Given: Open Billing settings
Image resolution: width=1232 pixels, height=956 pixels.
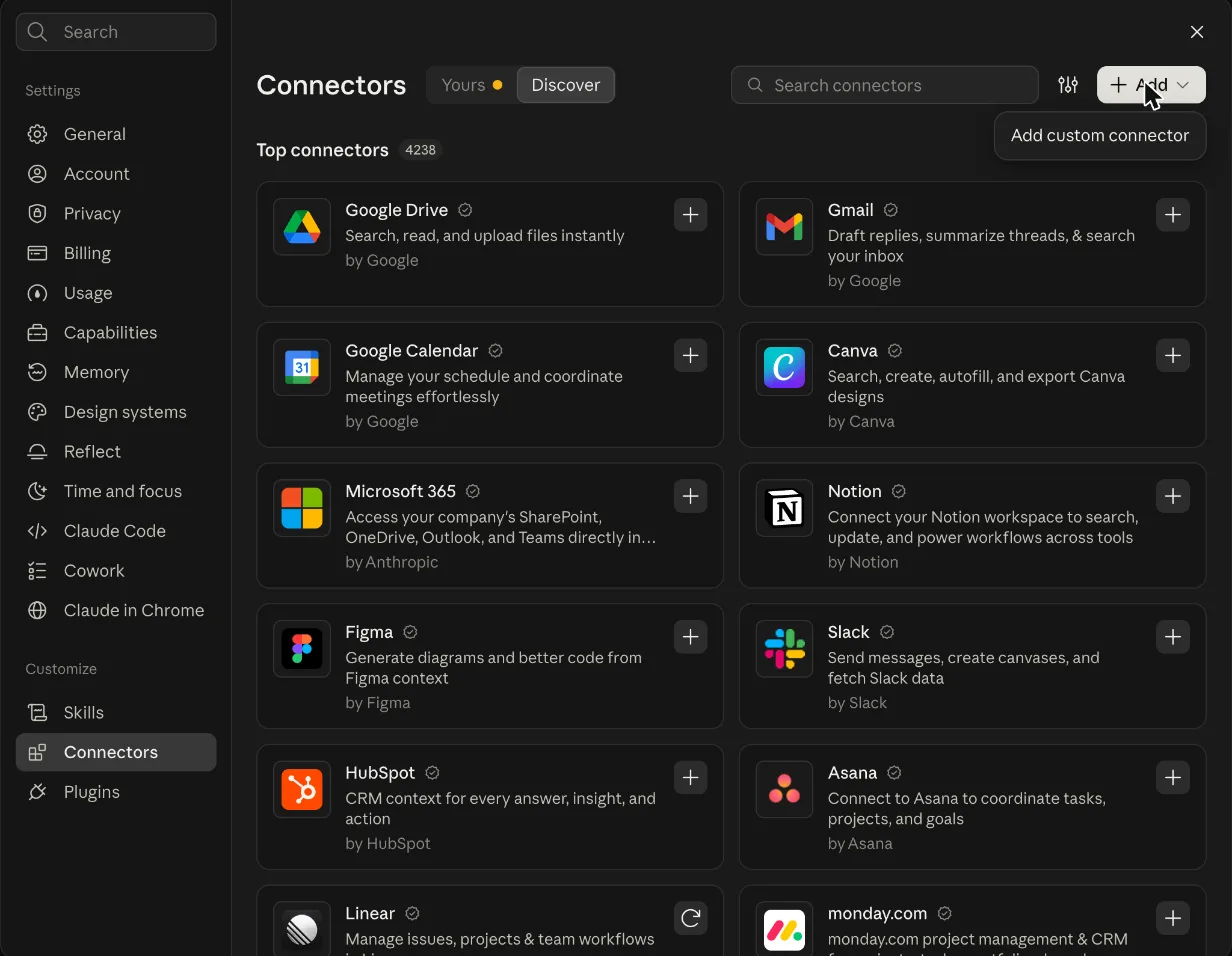Looking at the screenshot, I should 116,253.
